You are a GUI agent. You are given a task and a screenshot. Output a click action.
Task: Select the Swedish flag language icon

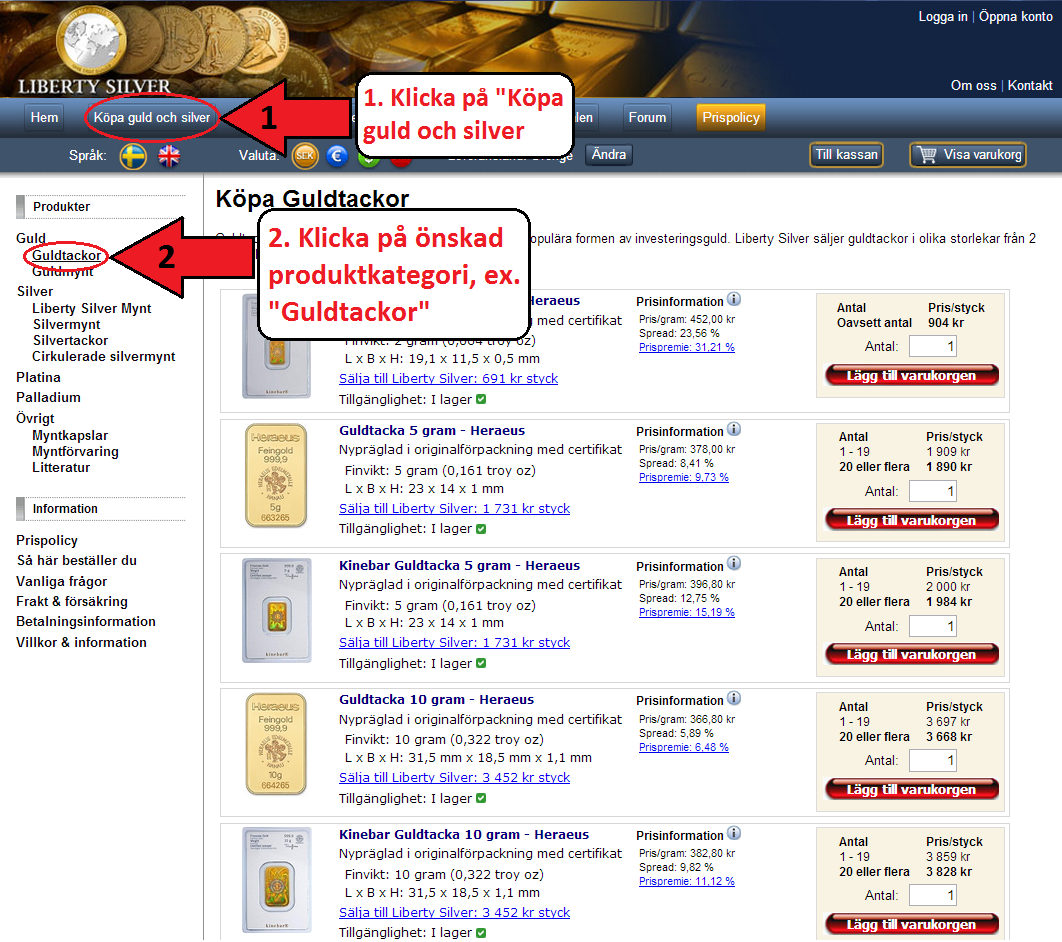(x=133, y=156)
